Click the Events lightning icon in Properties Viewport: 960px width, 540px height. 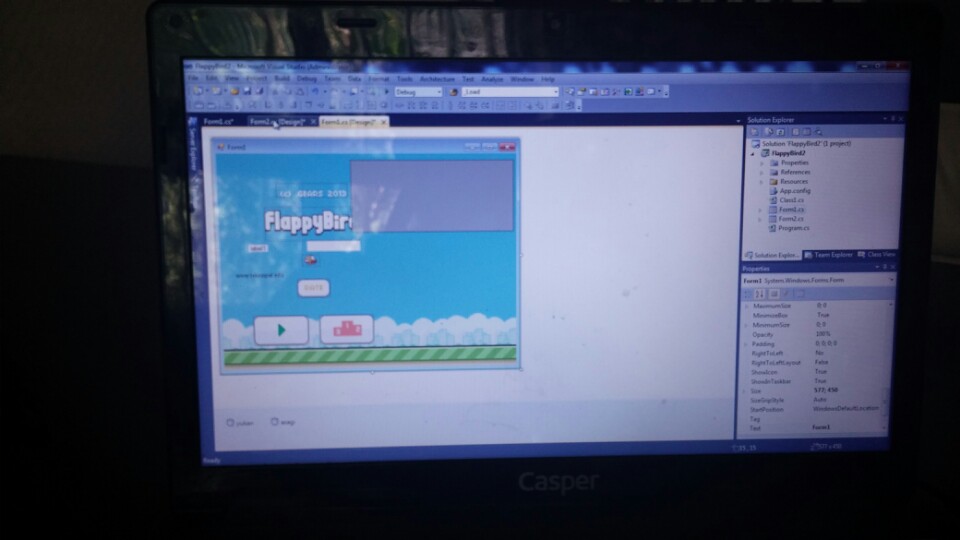coord(787,294)
